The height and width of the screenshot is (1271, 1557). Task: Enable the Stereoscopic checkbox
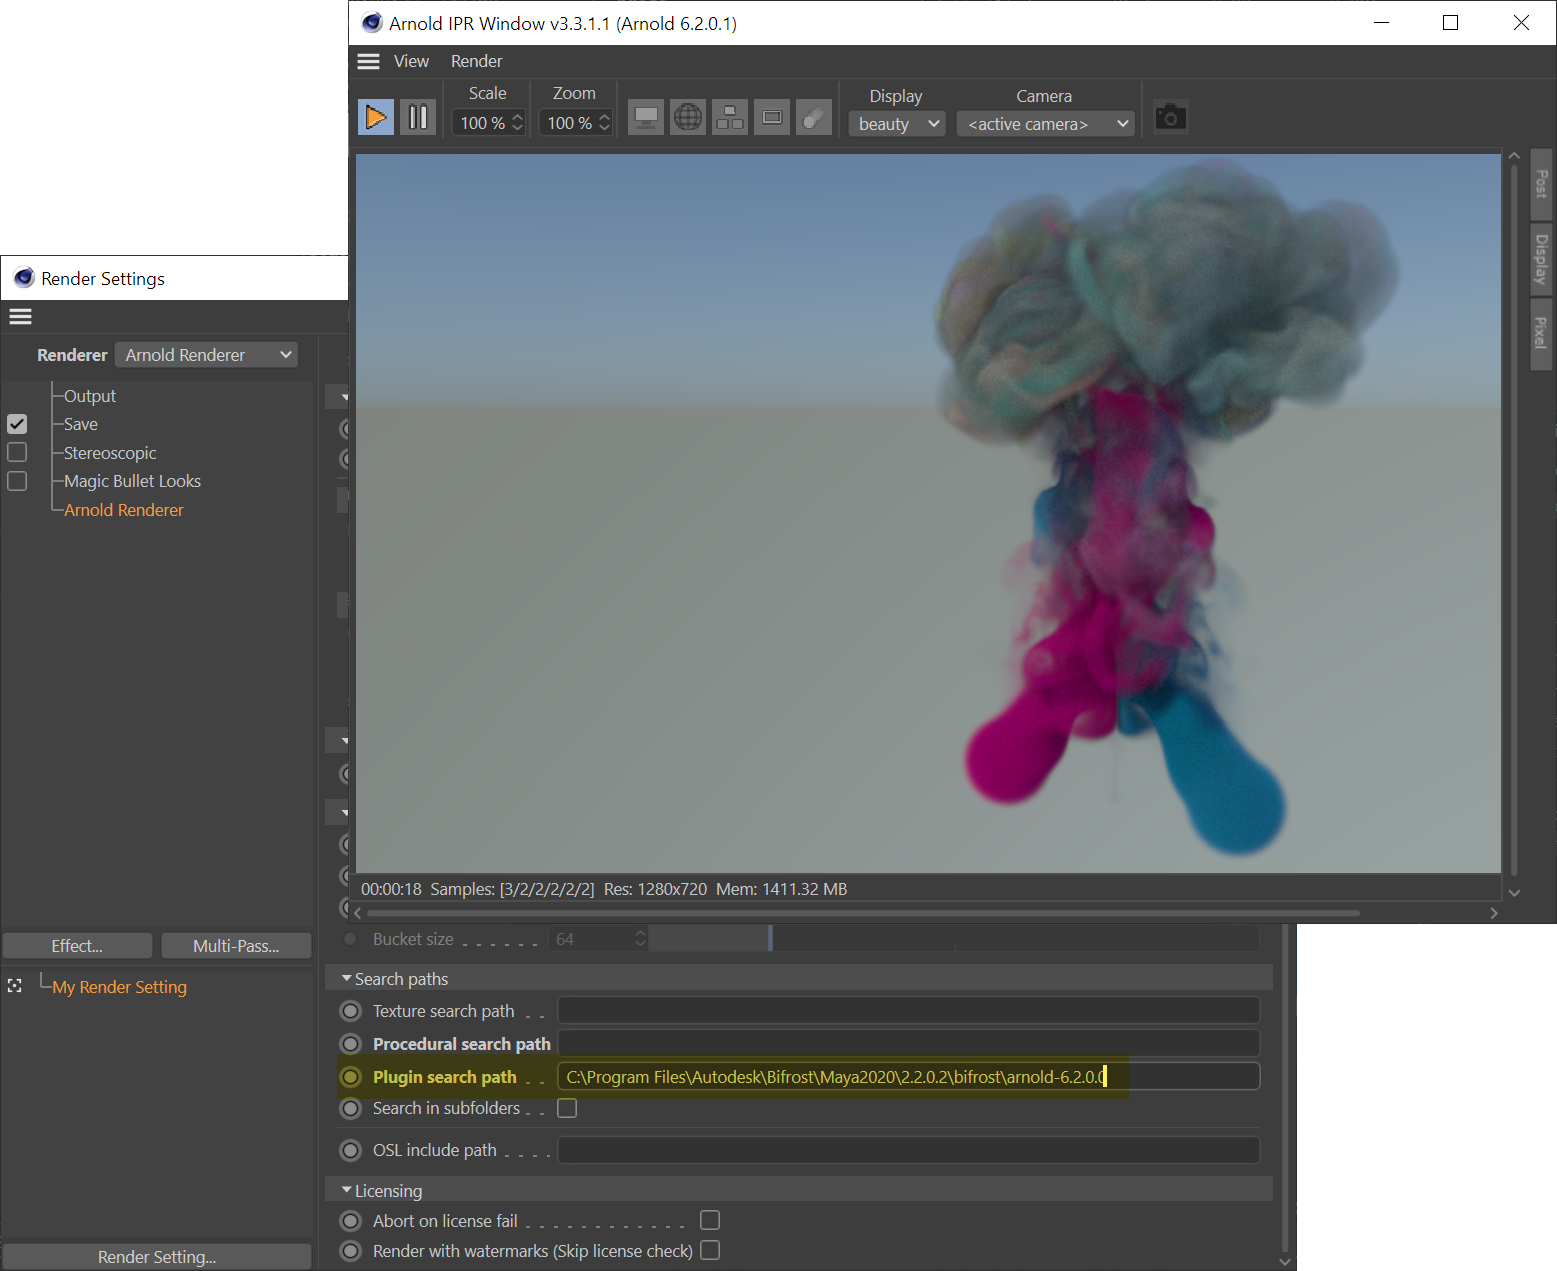pos(17,453)
